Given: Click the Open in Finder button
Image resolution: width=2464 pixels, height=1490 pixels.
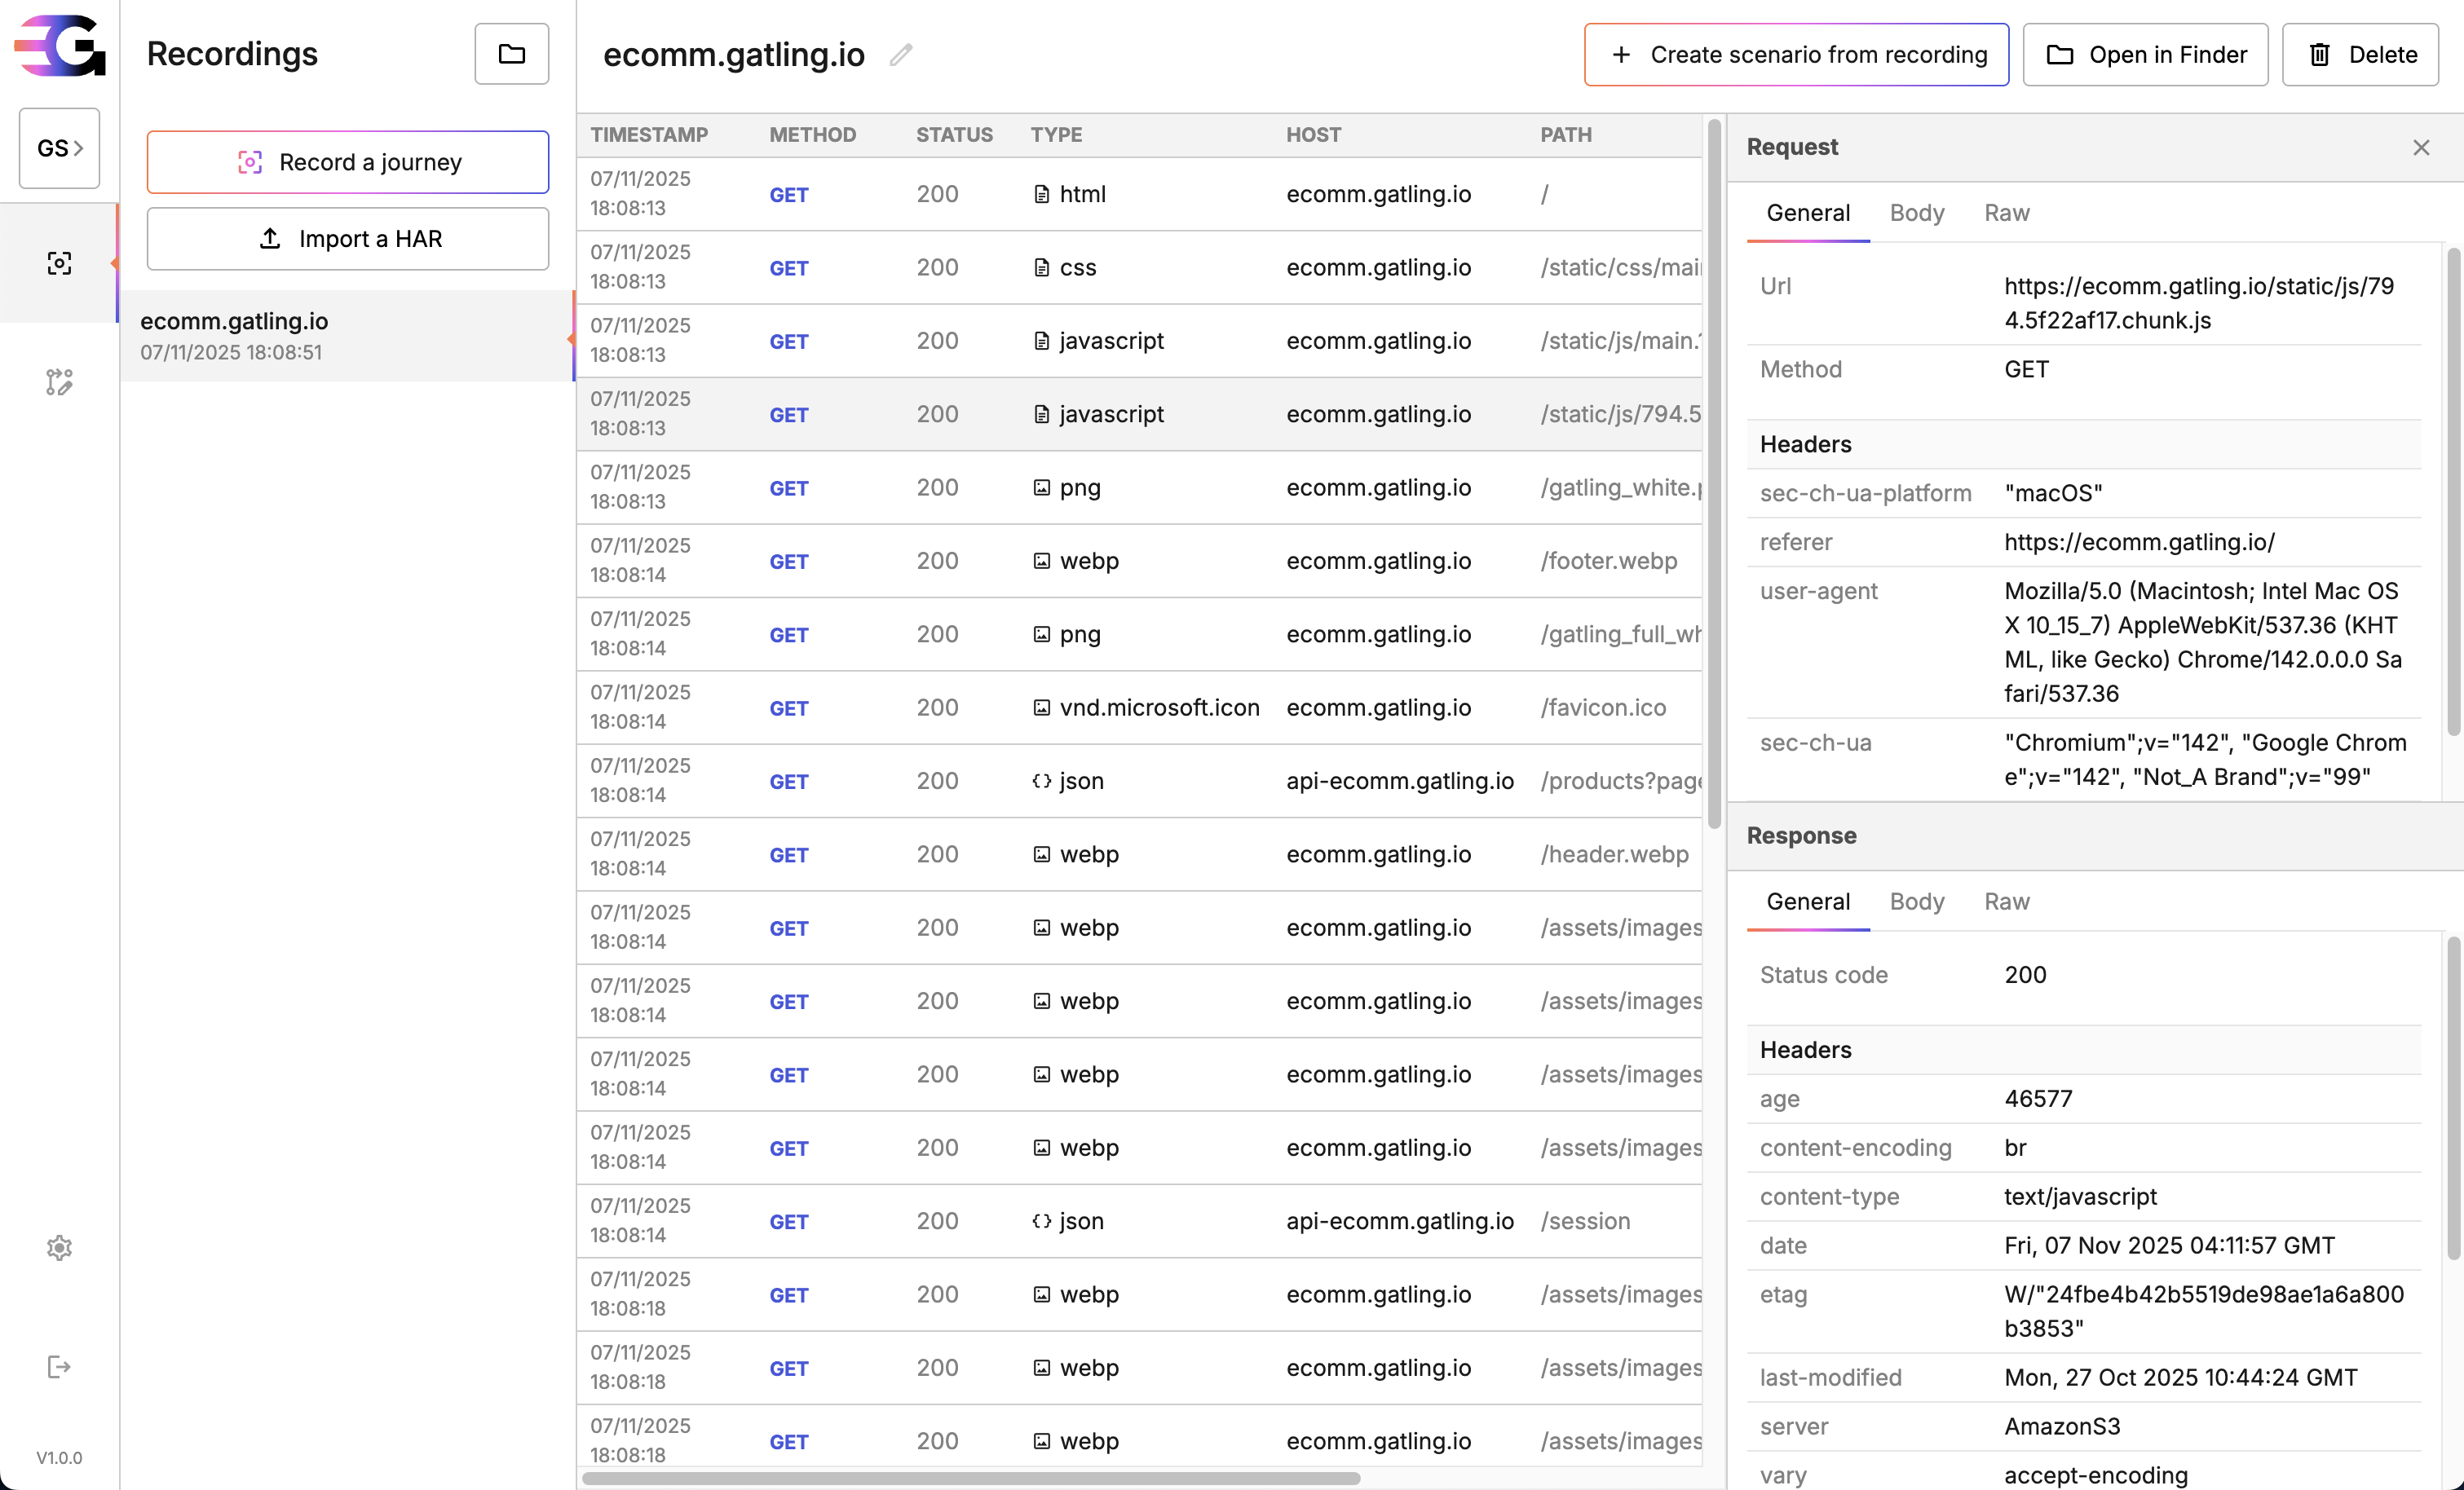Looking at the screenshot, I should coord(2145,55).
